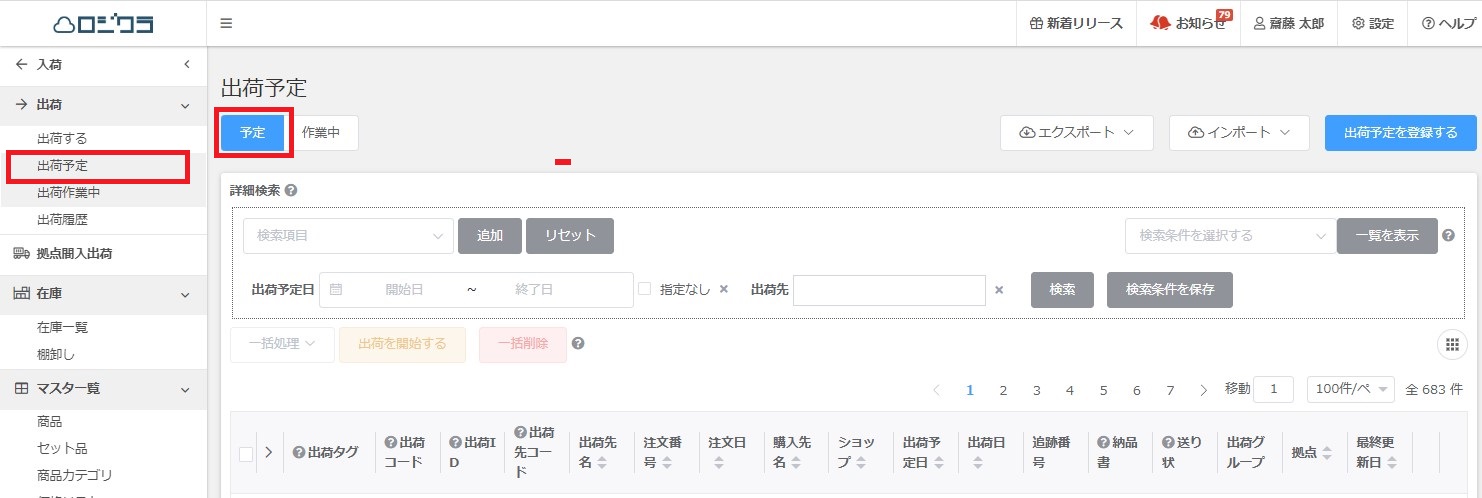The image size is (1482, 498).
Task: Click the 詳細検索 help question icon
Action: point(290,190)
